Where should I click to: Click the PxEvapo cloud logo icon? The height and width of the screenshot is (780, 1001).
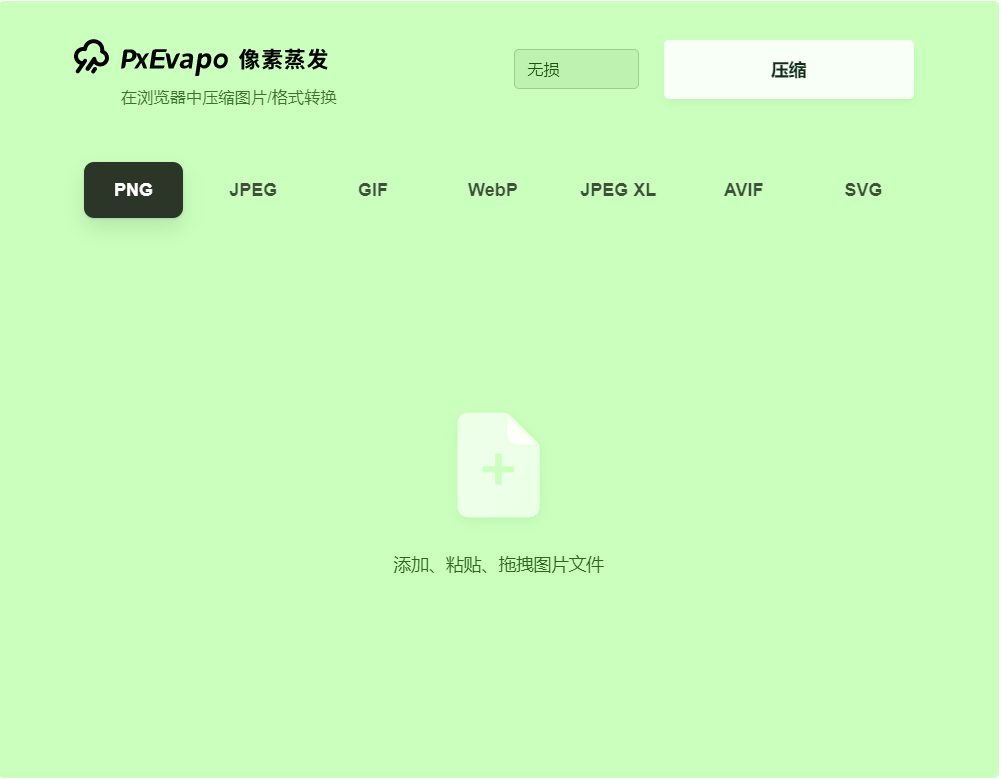pyautogui.click(x=91, y=58)
